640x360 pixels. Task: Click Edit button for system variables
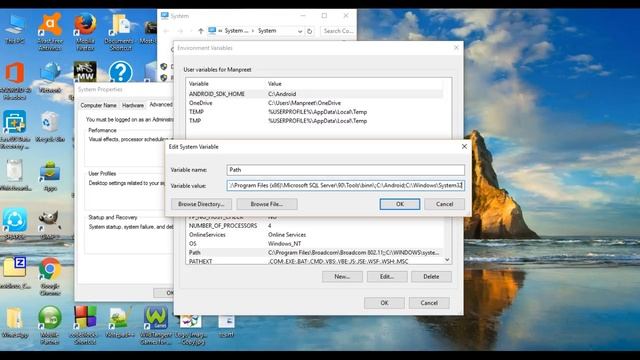(387, 277)
